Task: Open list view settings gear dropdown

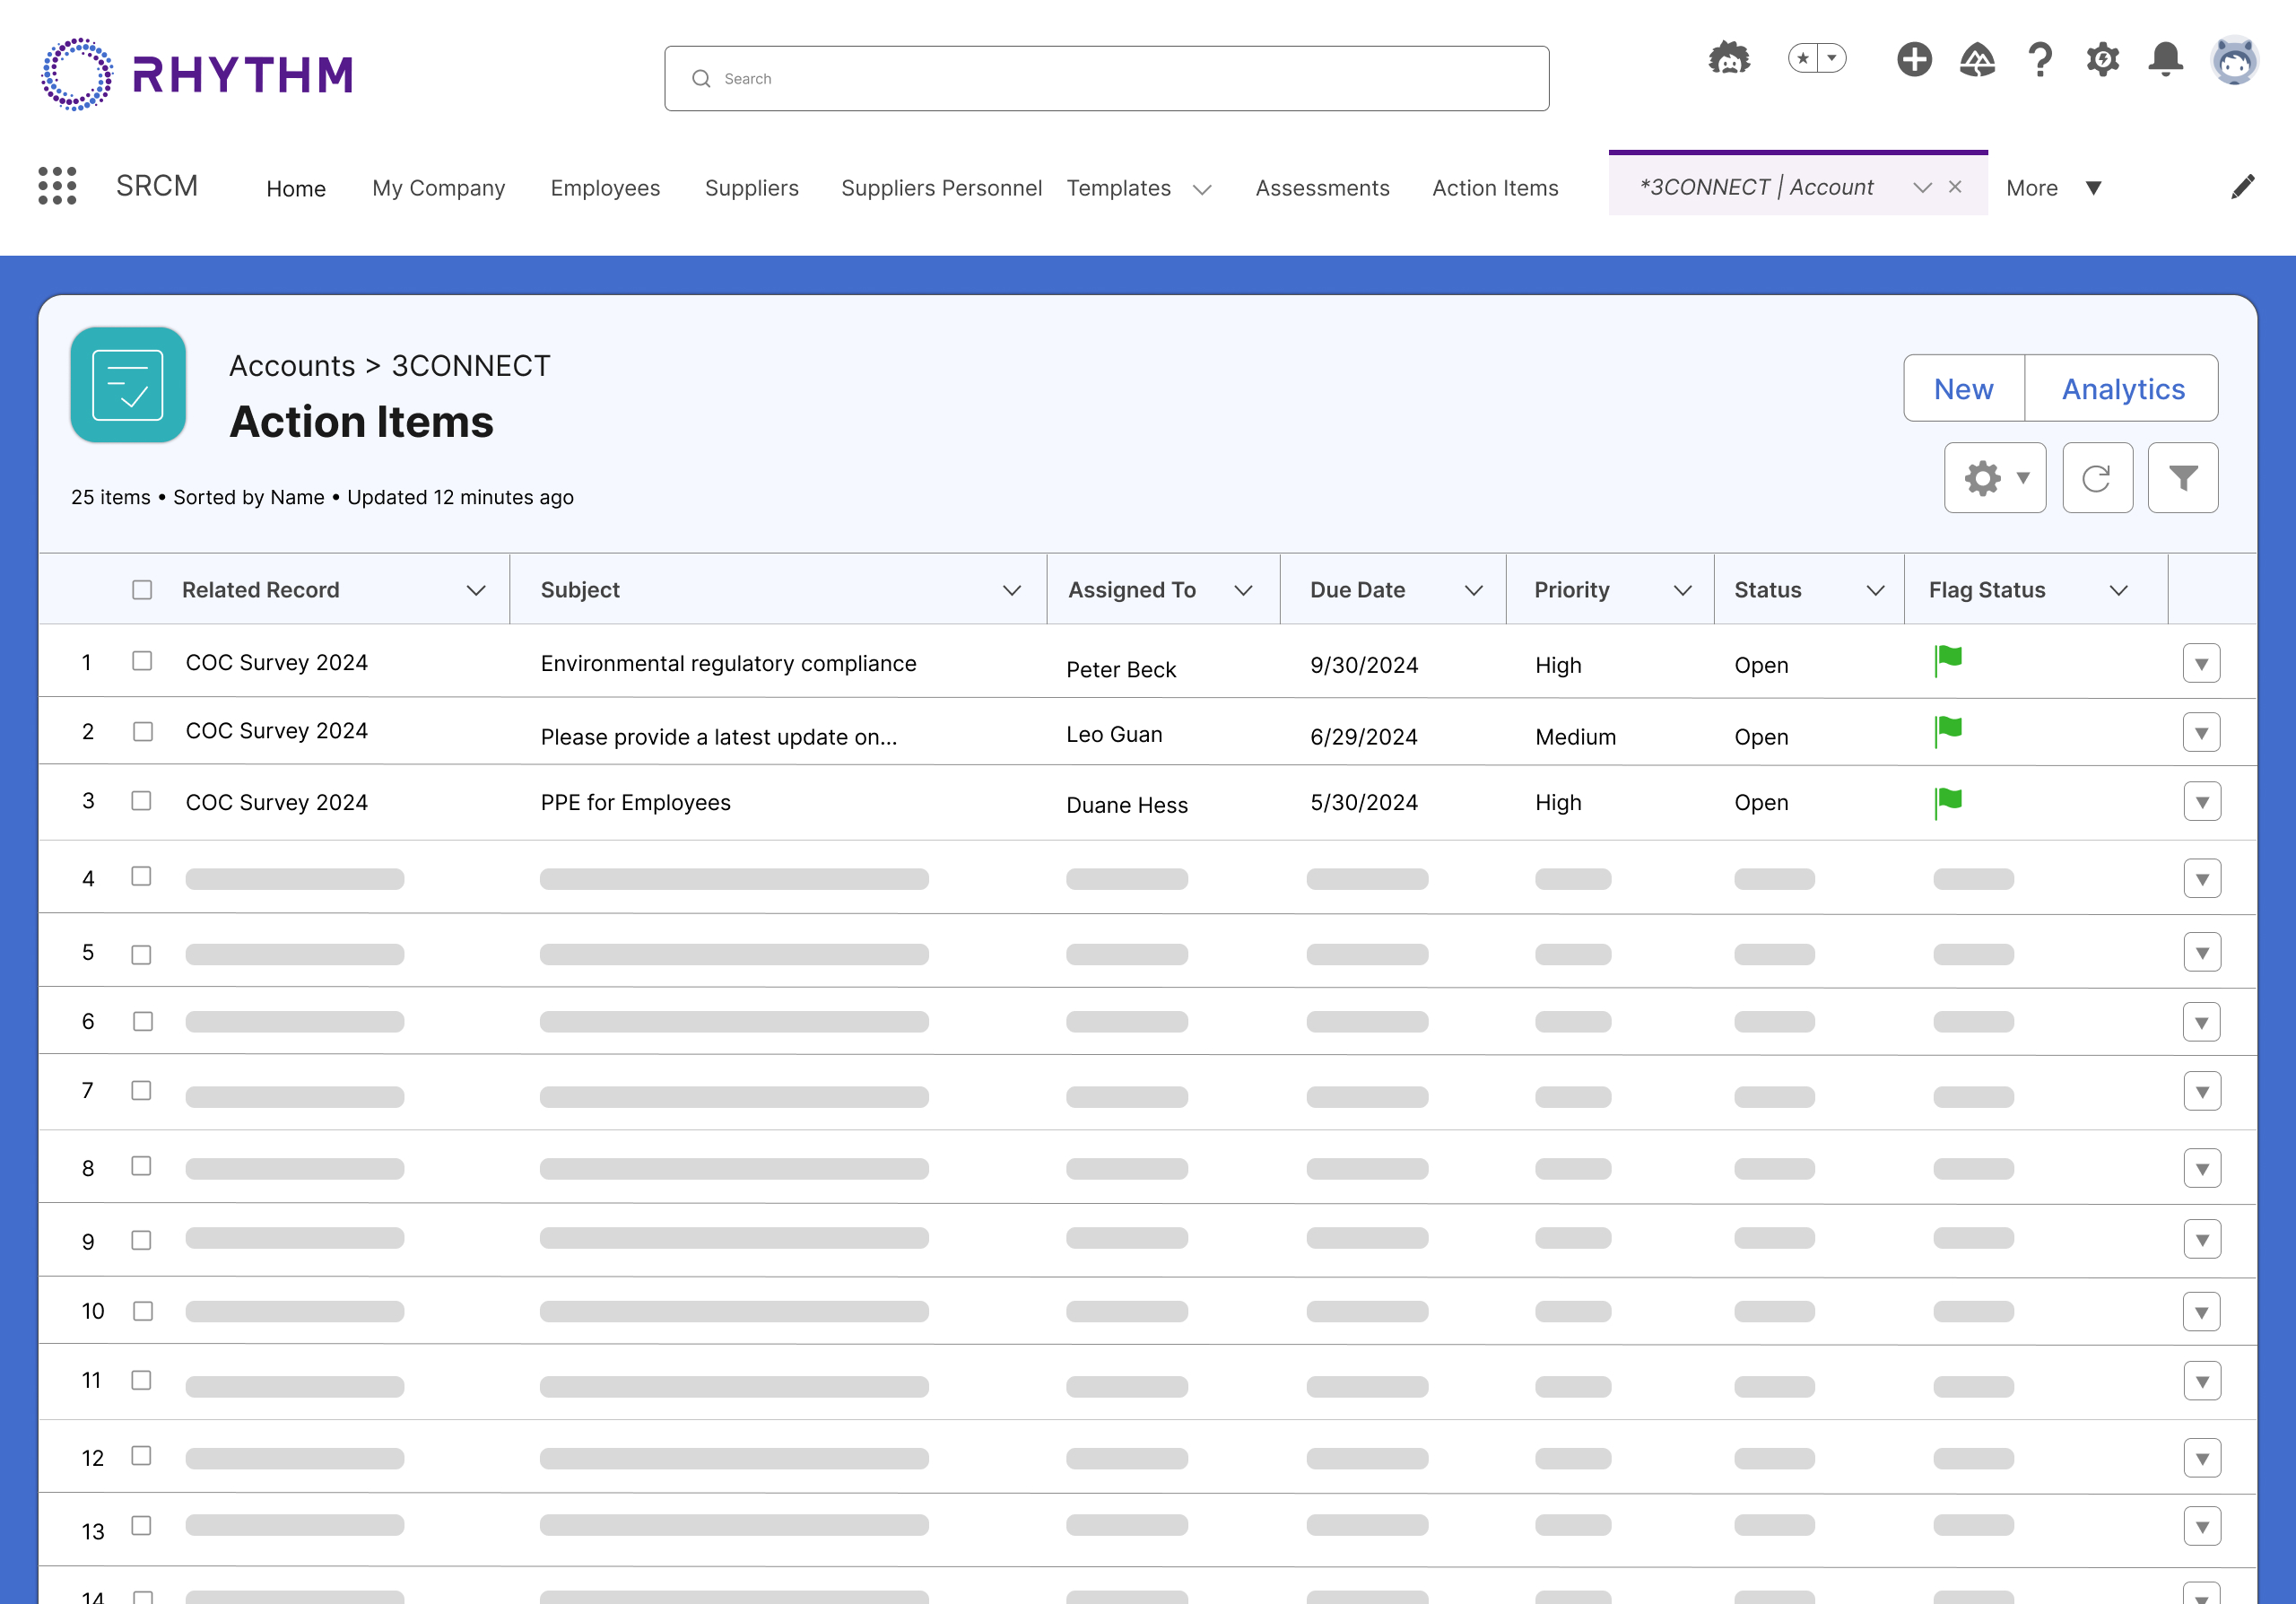Action: pos(1994,478)
